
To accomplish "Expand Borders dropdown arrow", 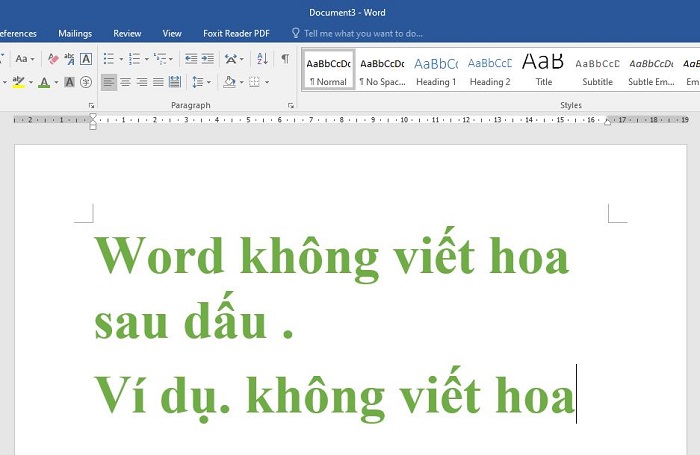I will [267, 83].
